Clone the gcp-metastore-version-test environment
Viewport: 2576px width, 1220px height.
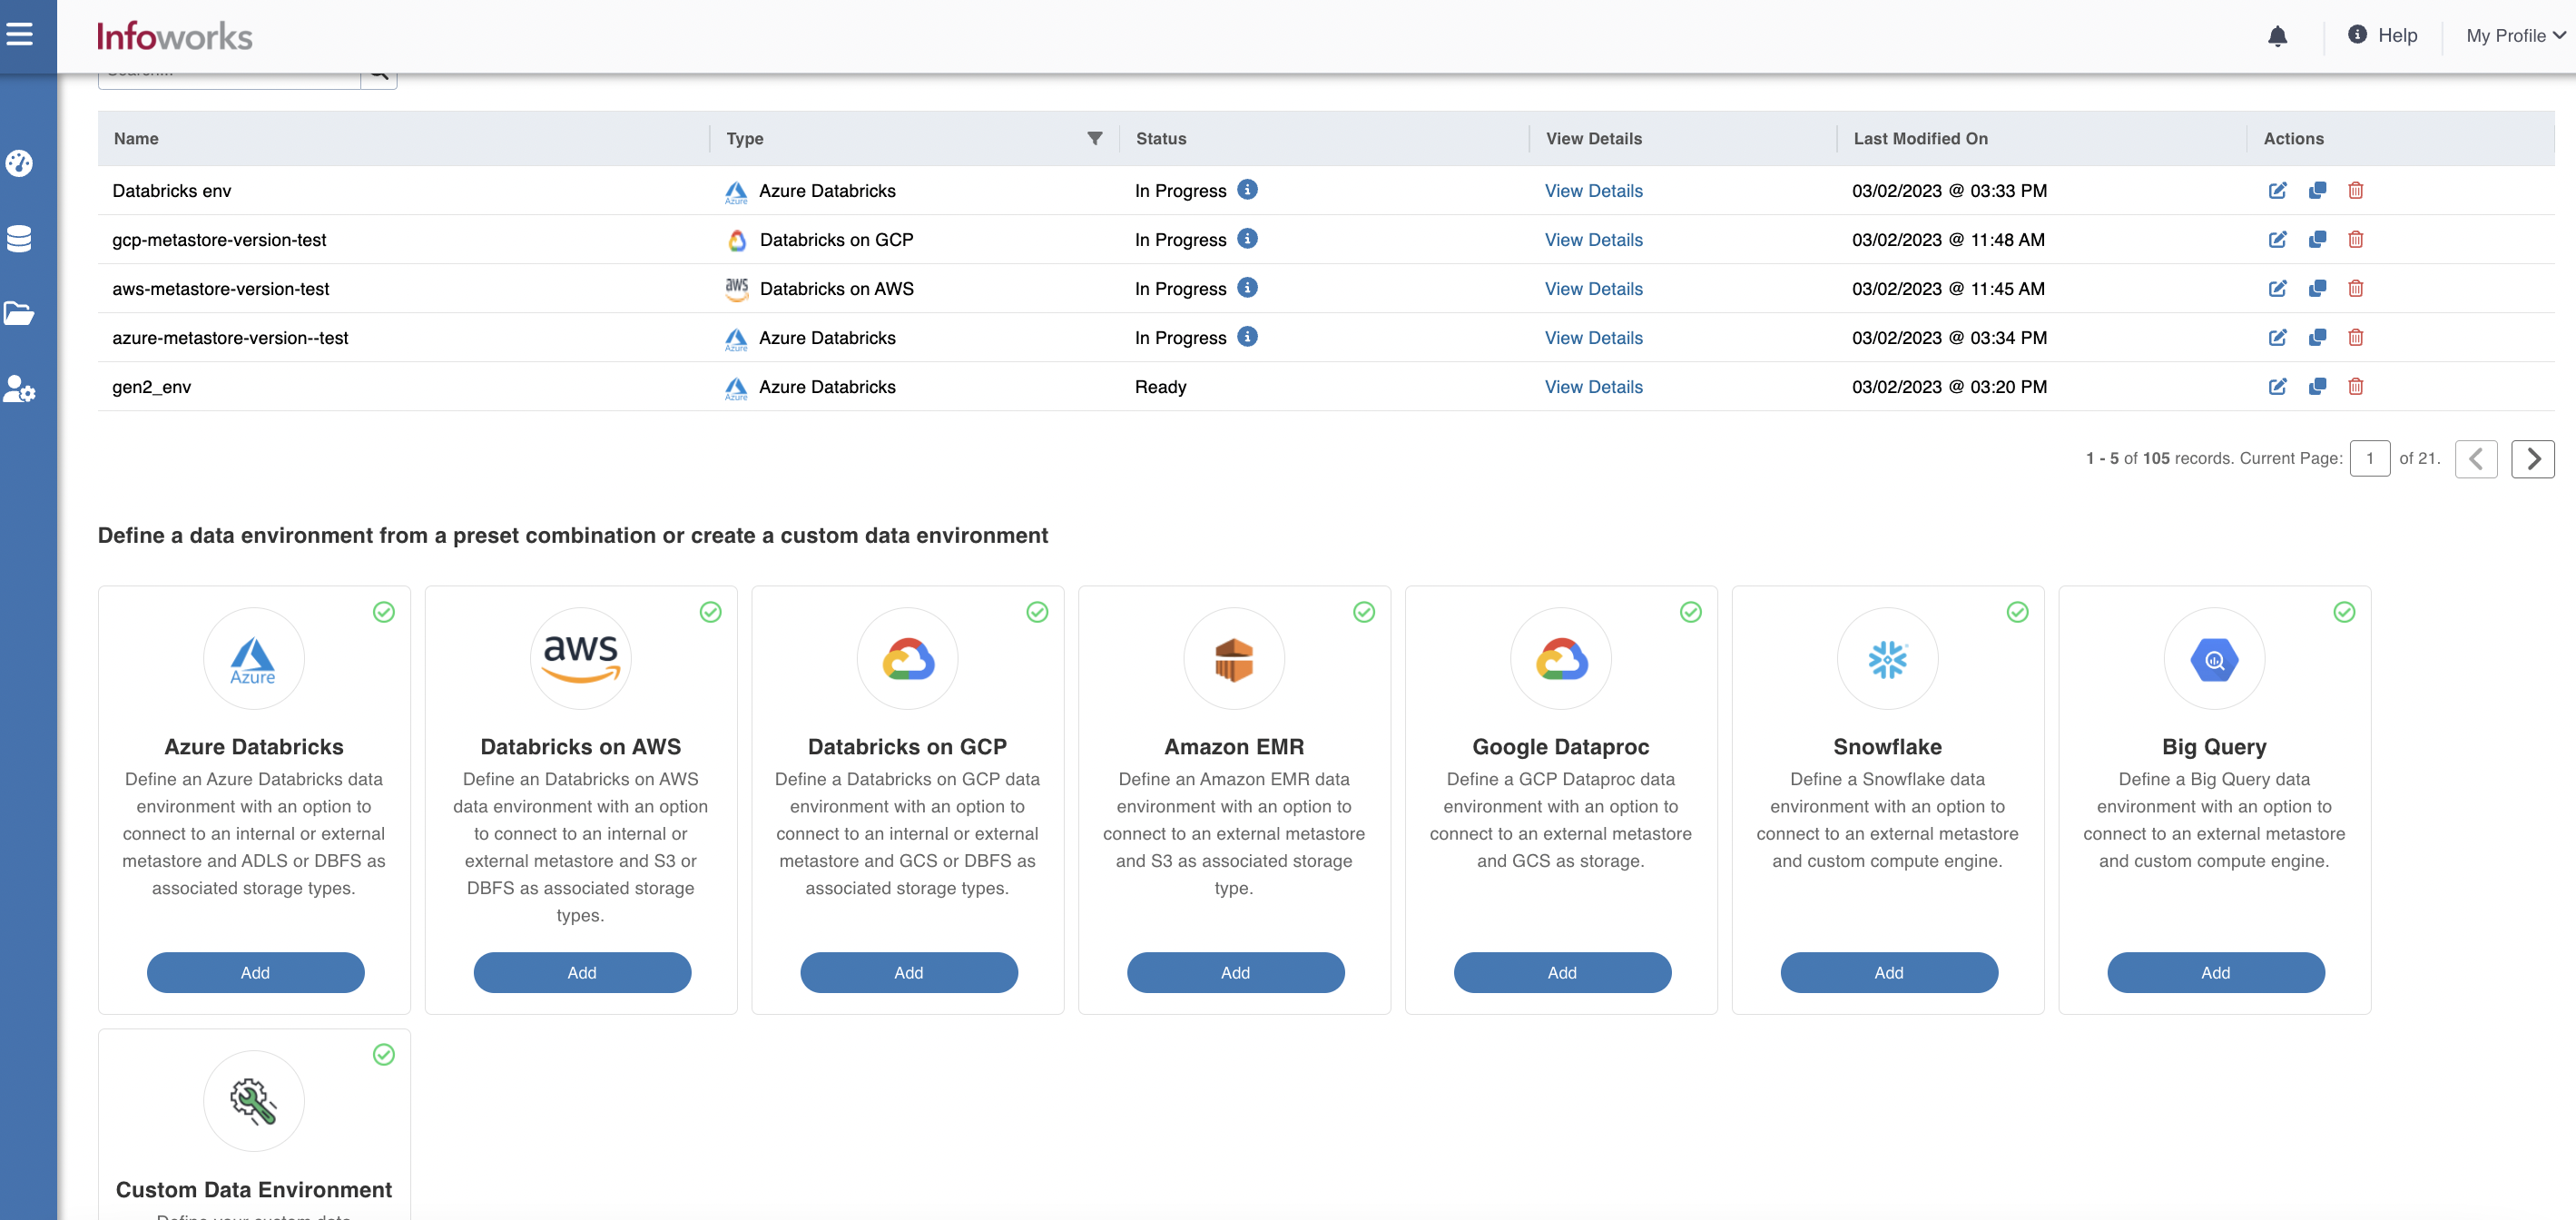[2317, 239]
